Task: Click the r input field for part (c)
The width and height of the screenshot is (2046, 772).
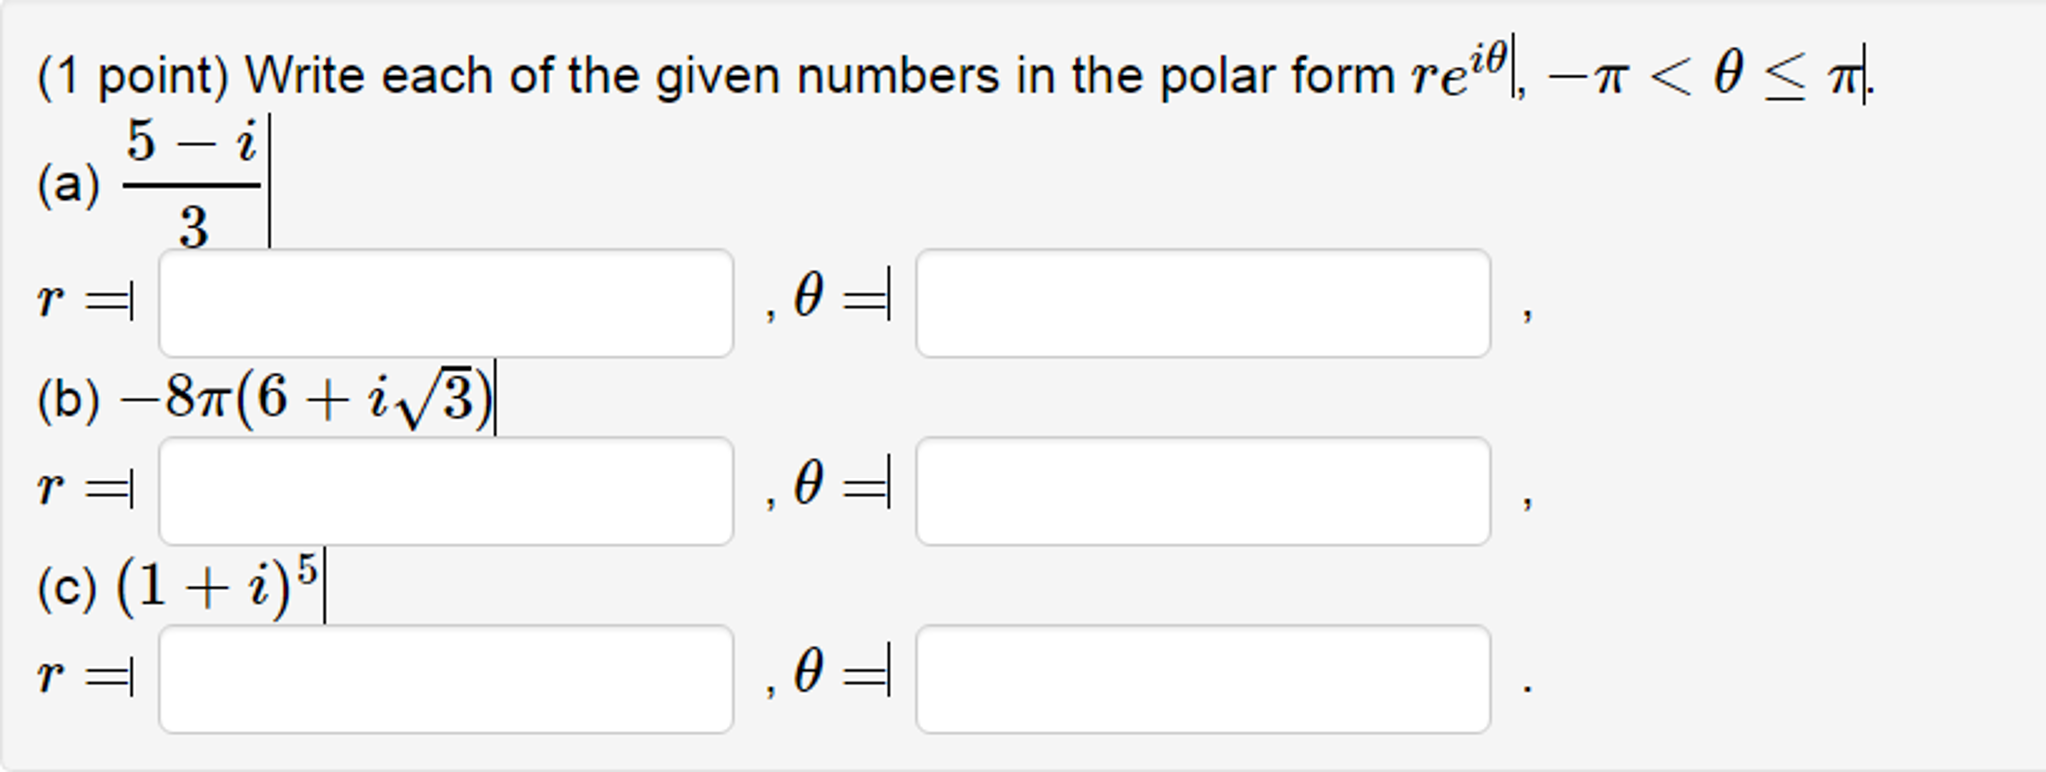Action: [x=446, y=678]
